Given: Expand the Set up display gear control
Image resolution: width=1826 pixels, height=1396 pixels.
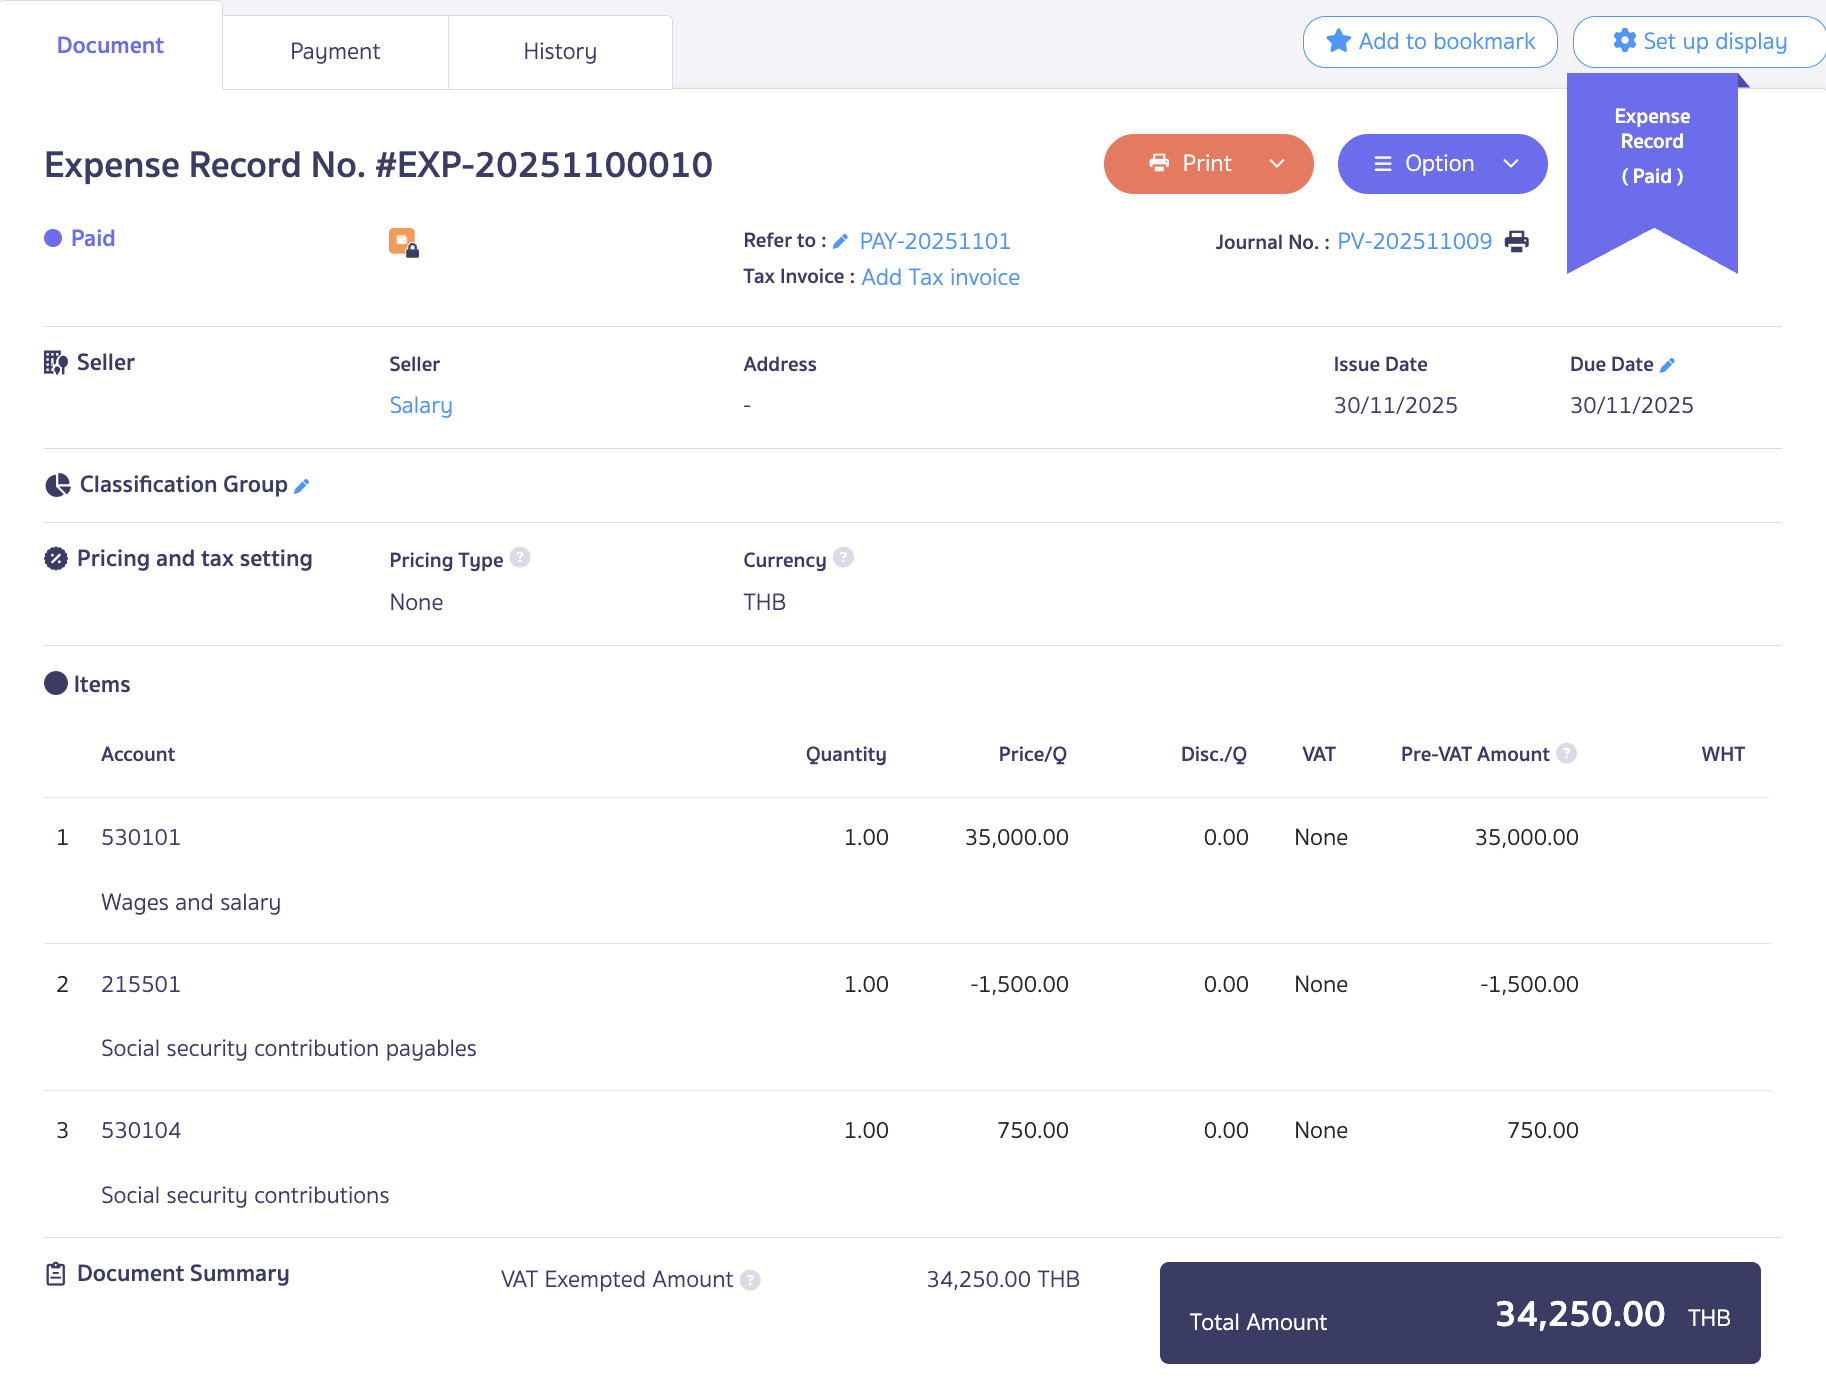Looking at the screenshot, I should tap(1625, 41).
